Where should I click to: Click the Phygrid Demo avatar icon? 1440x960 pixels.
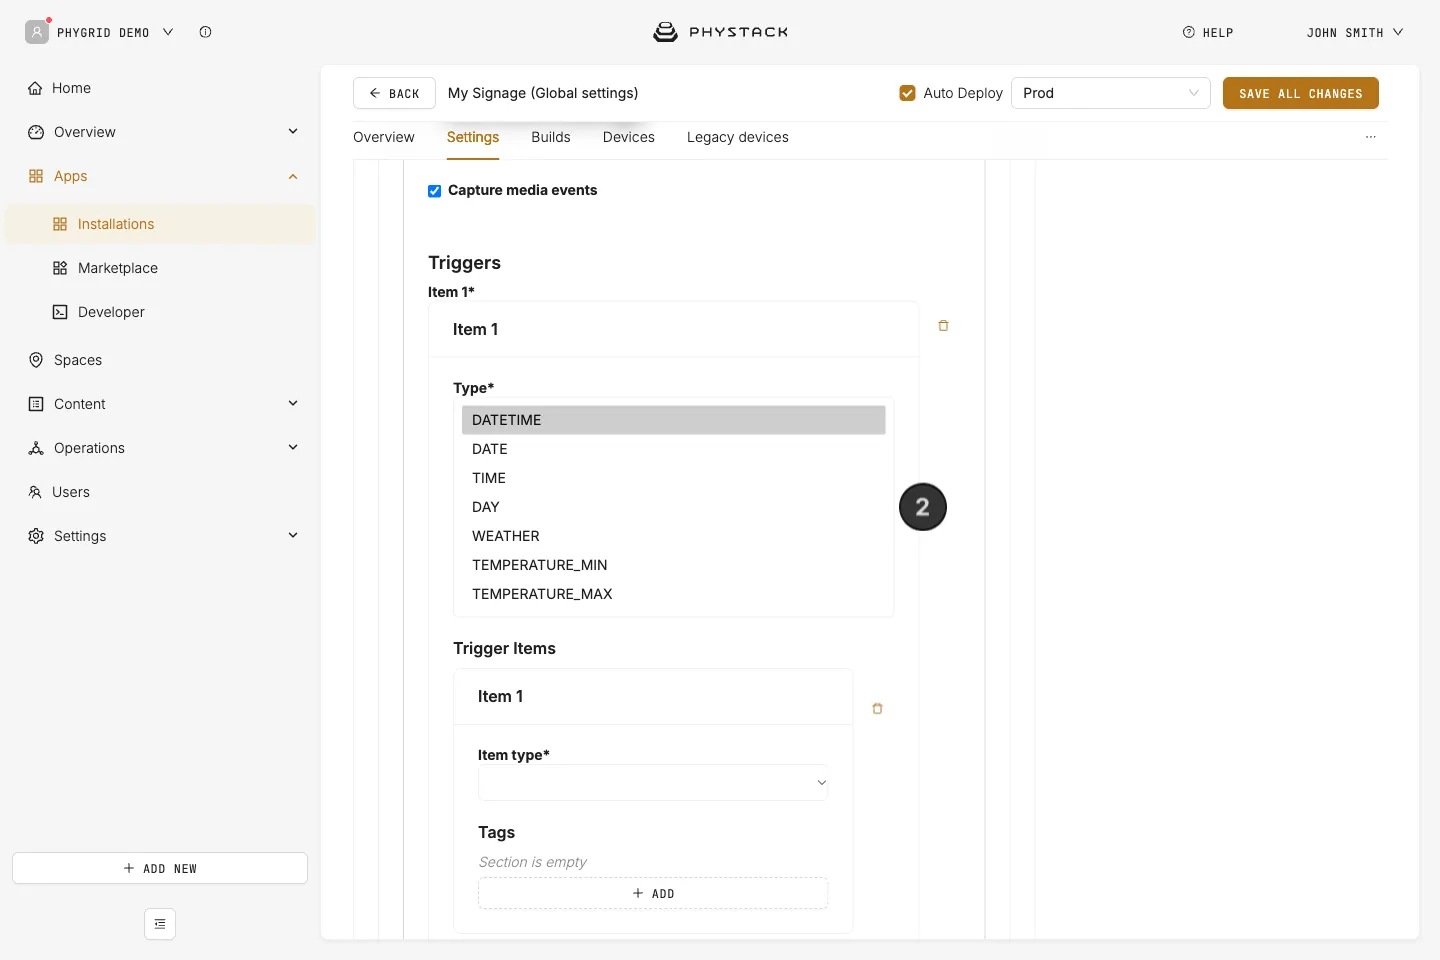tap(37, 32)
